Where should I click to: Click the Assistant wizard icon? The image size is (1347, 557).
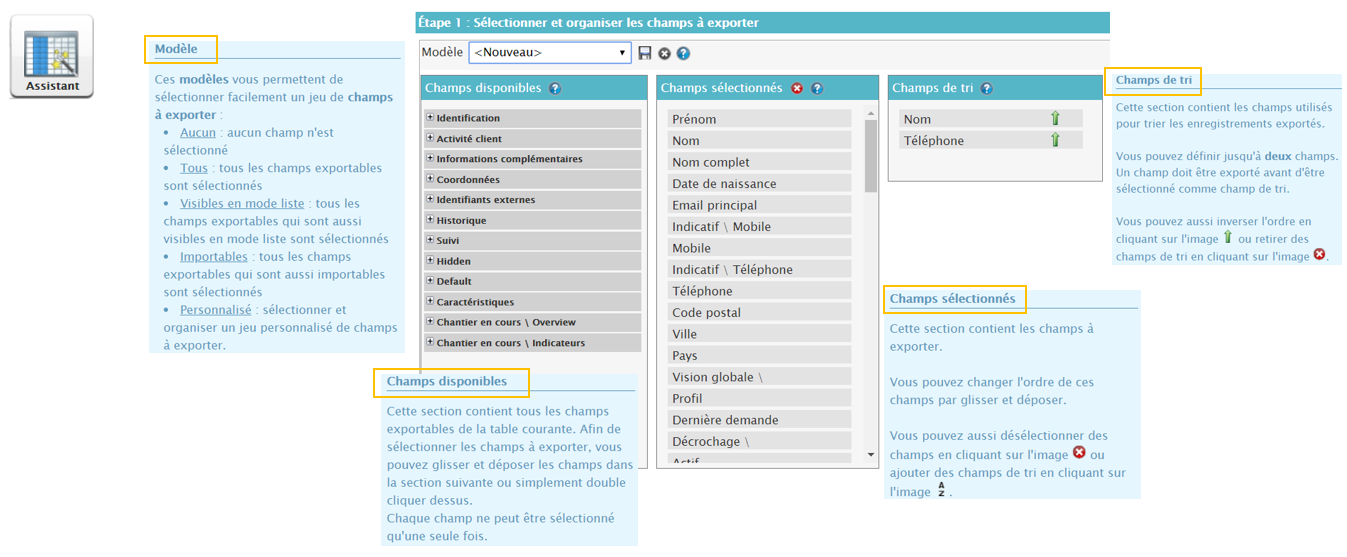[52, 56]
